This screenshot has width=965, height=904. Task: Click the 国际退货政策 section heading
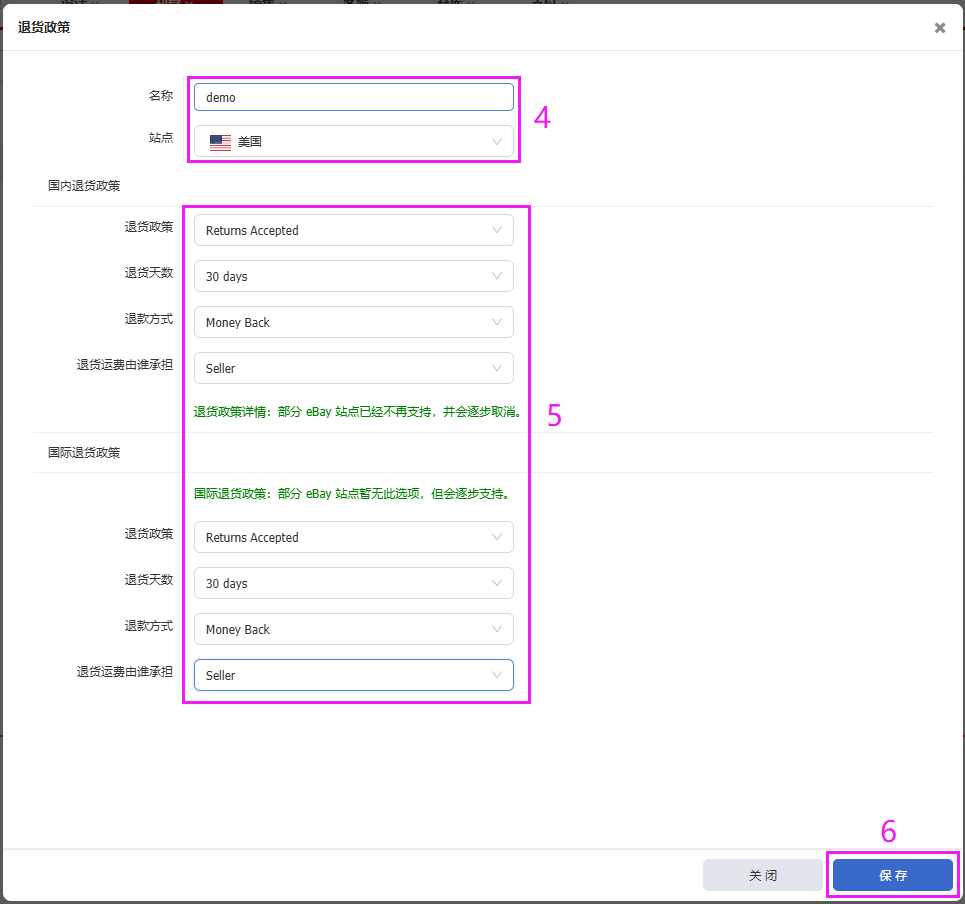[x=84, y=453]
